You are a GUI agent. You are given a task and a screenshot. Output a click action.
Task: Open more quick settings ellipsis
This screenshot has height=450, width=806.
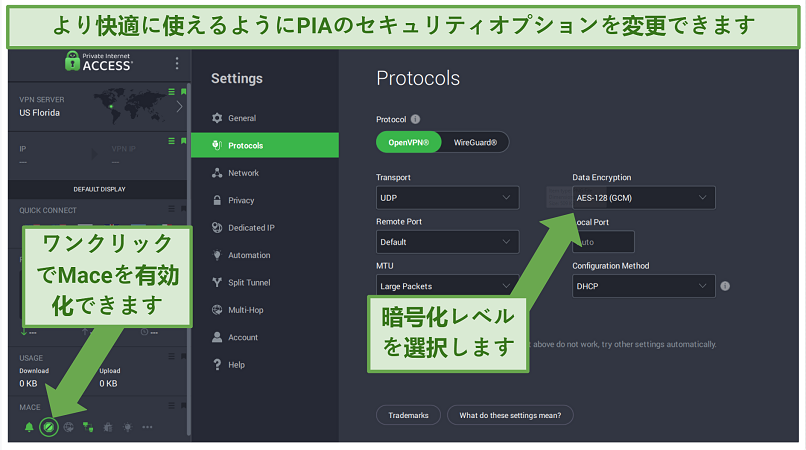pyautogui.click(x=147, y=427)
